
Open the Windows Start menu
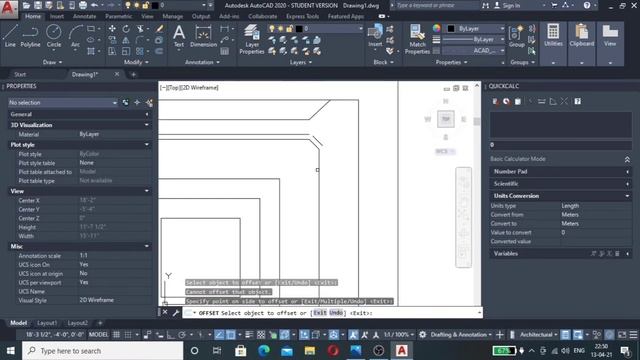(x=10, y=351)
